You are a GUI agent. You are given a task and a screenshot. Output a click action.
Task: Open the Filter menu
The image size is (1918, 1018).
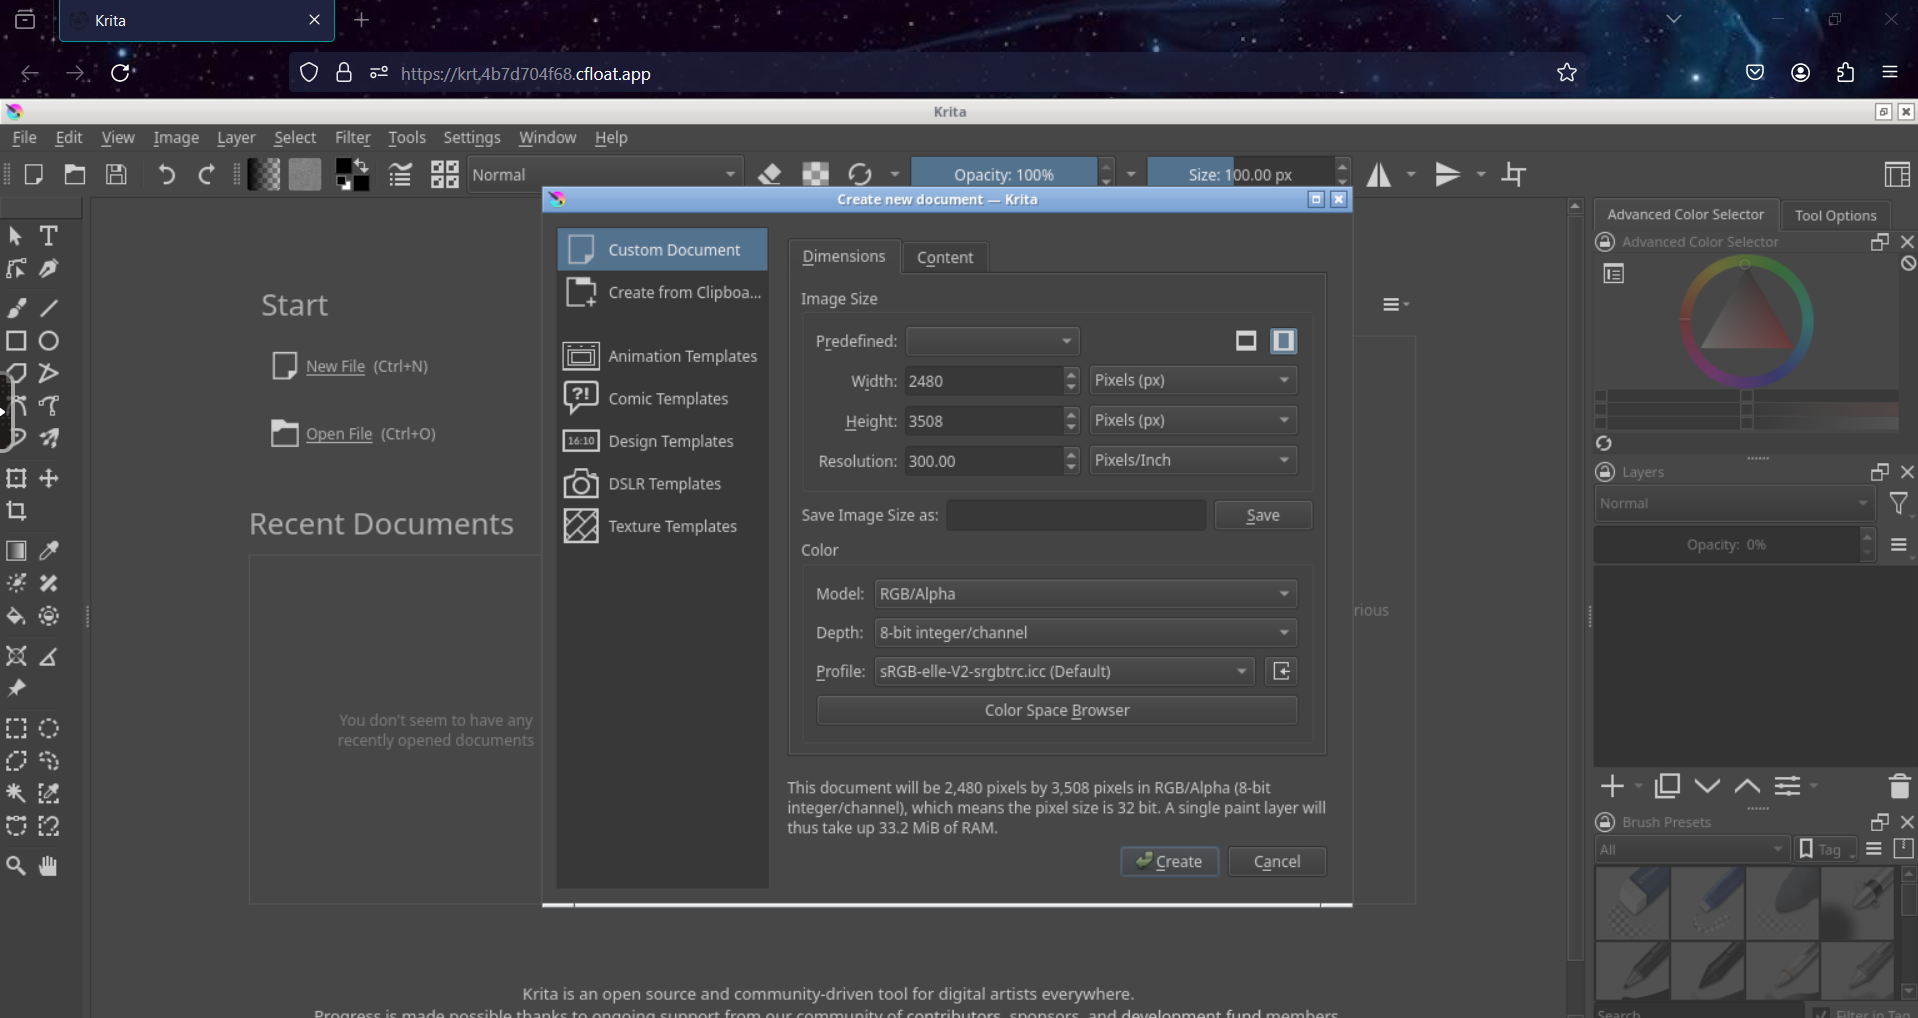tap(352, 138)
